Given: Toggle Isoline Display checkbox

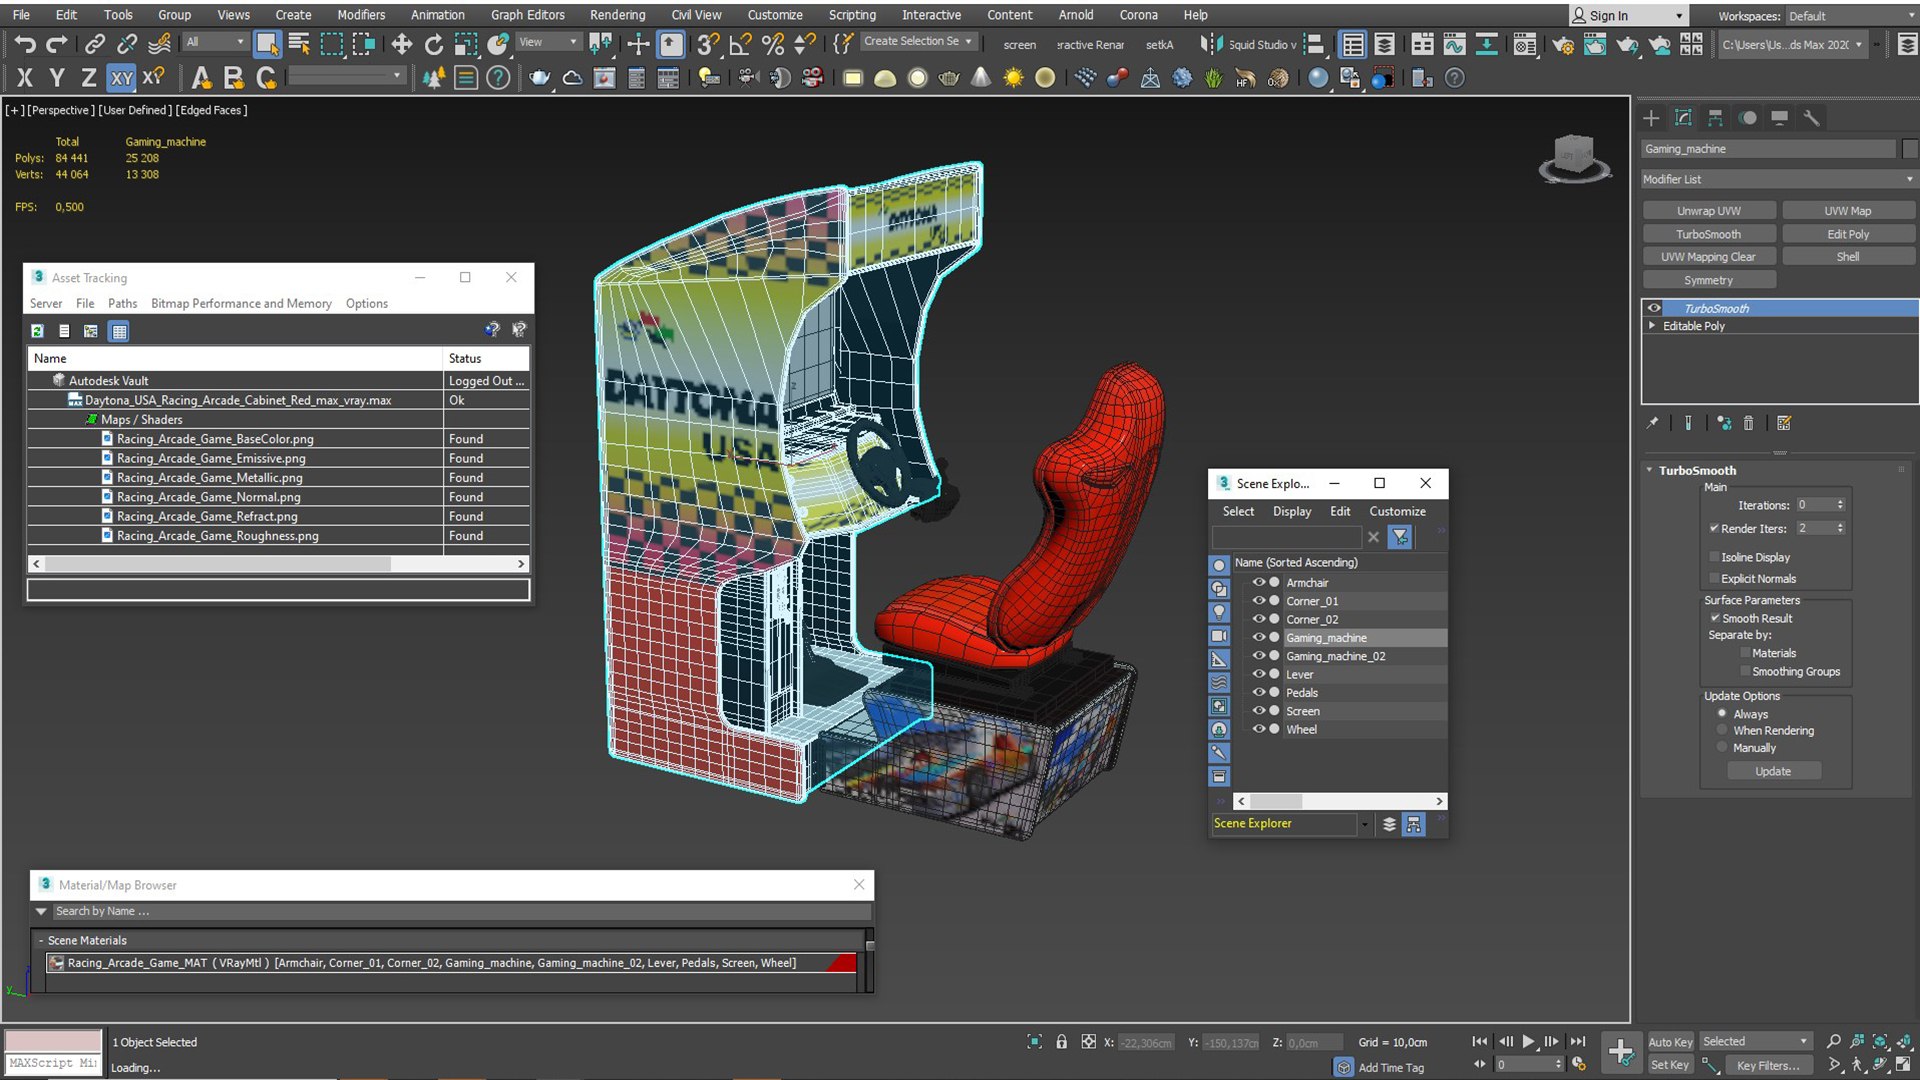Looking at the screenshot, I should click(x=1714, y=557).
